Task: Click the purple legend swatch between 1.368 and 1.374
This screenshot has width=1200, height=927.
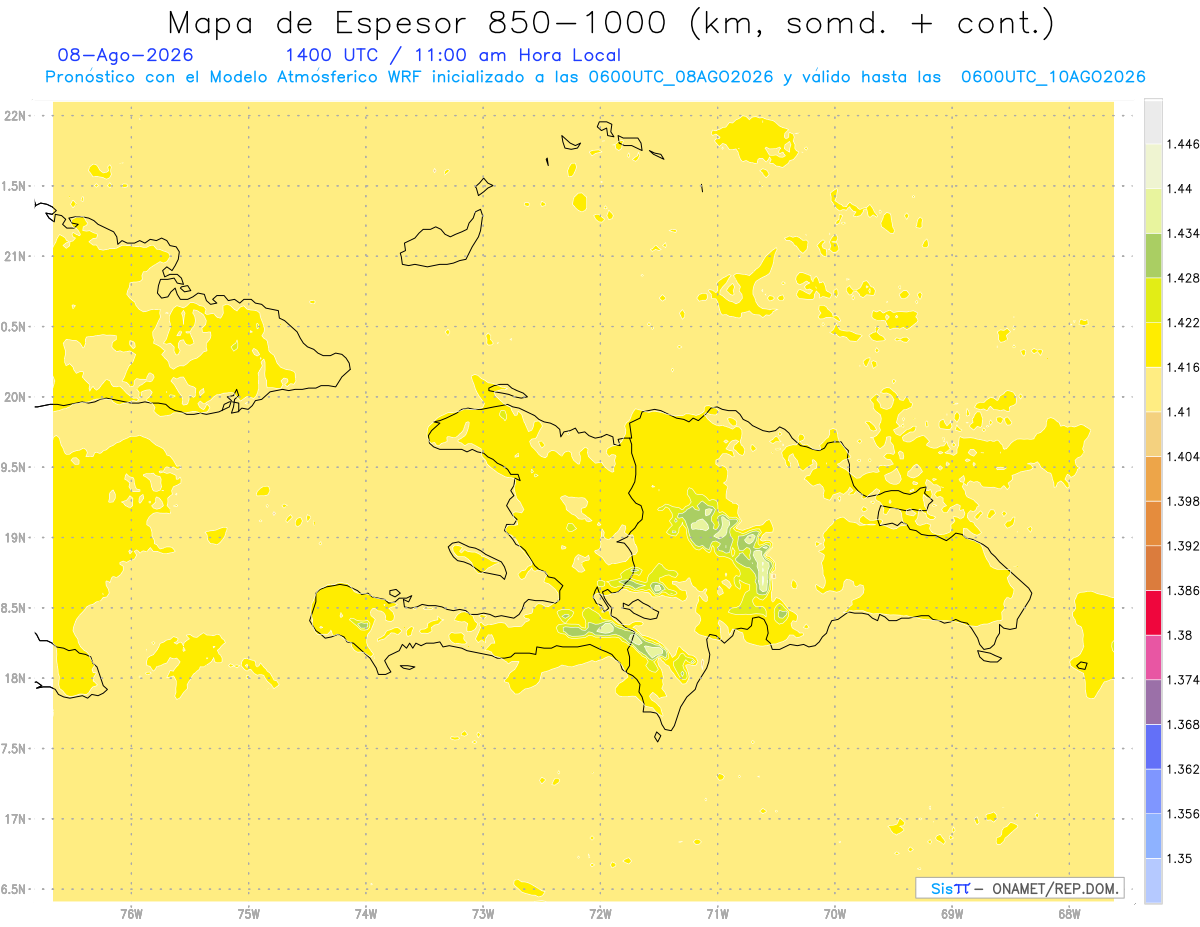Action: coord(1153,702)
